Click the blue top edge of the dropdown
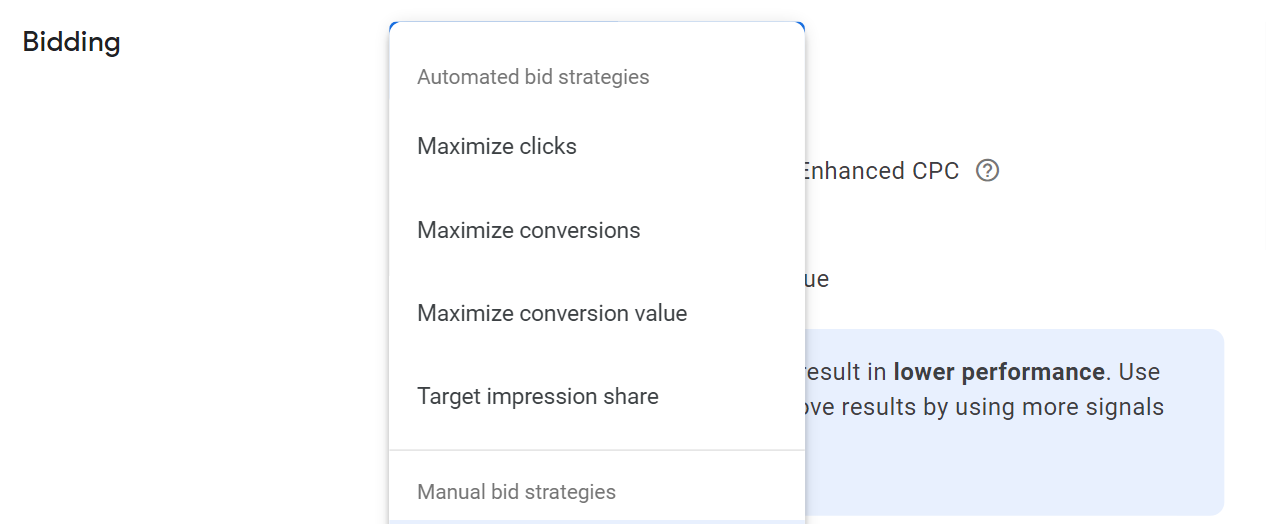The height and width of the screenshot is (524, 1266). [x=596, y=22]
